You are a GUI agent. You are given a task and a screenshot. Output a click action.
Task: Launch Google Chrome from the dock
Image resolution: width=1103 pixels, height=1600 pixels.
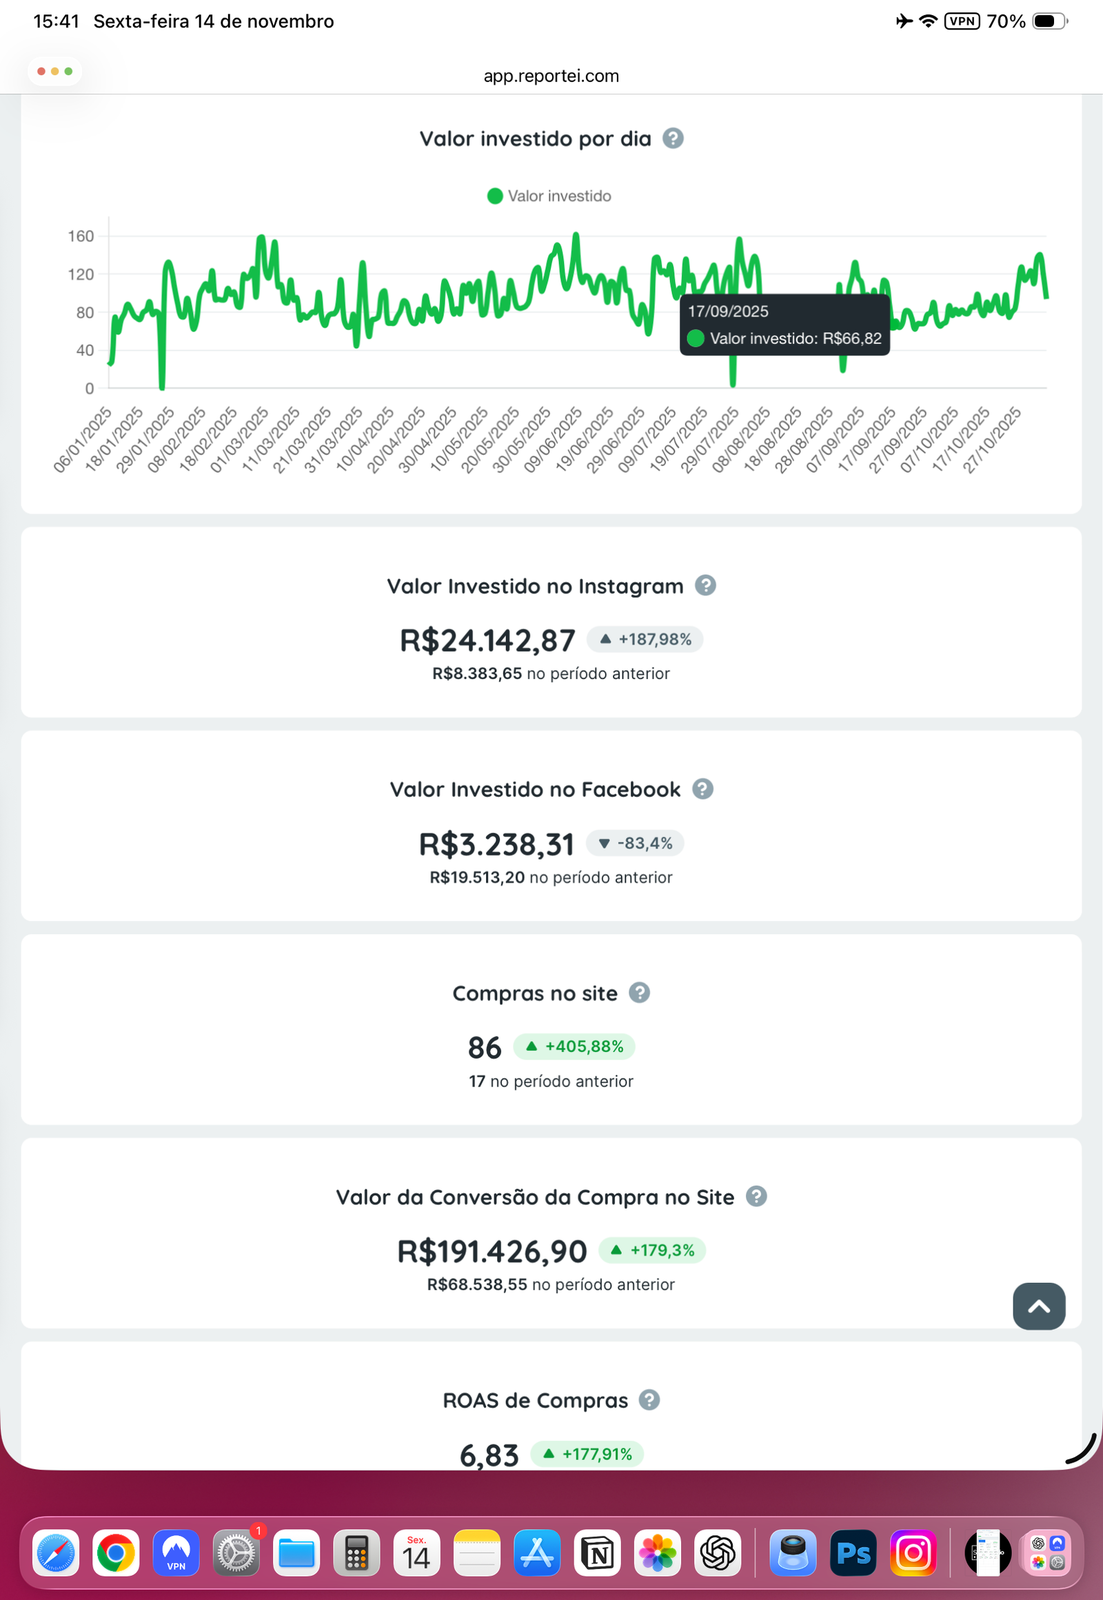[x=116, y=1553]
